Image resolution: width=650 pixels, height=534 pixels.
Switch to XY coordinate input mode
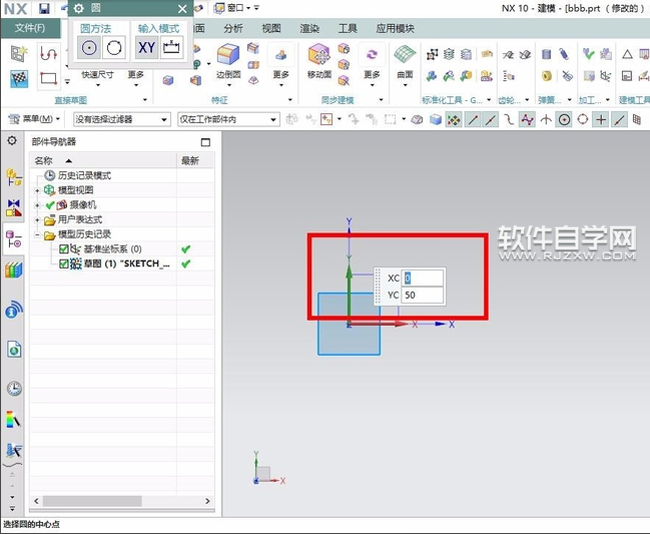(x=146, y=47)
